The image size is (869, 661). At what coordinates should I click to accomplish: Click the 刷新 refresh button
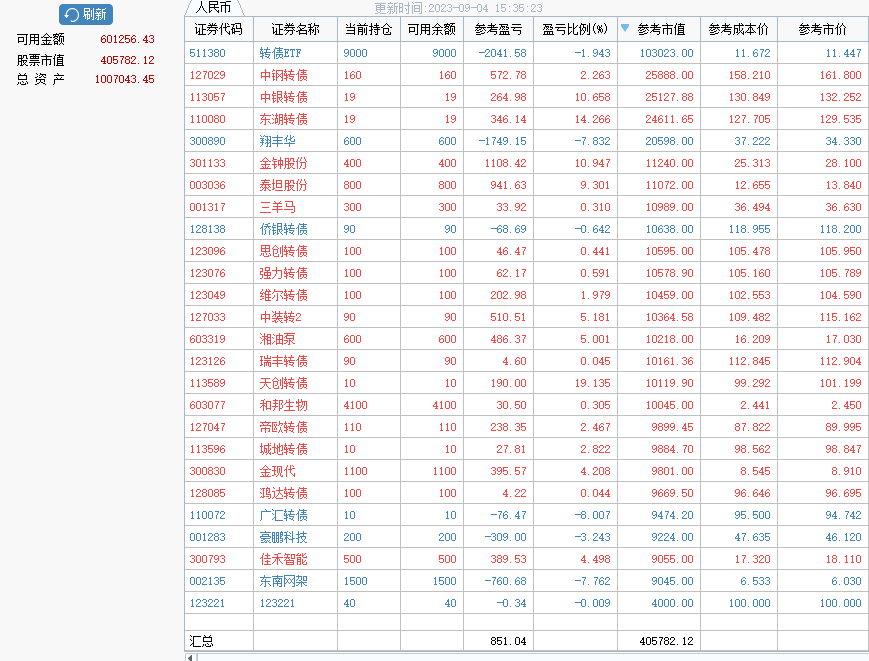point(86,14)
